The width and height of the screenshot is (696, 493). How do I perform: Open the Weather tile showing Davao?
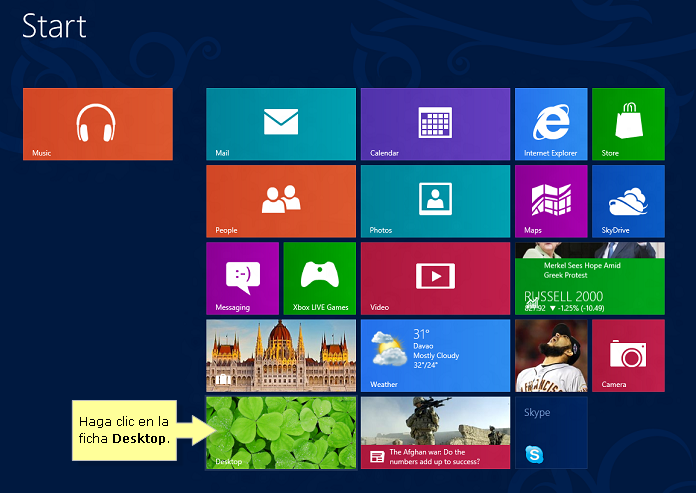point(435,355)
